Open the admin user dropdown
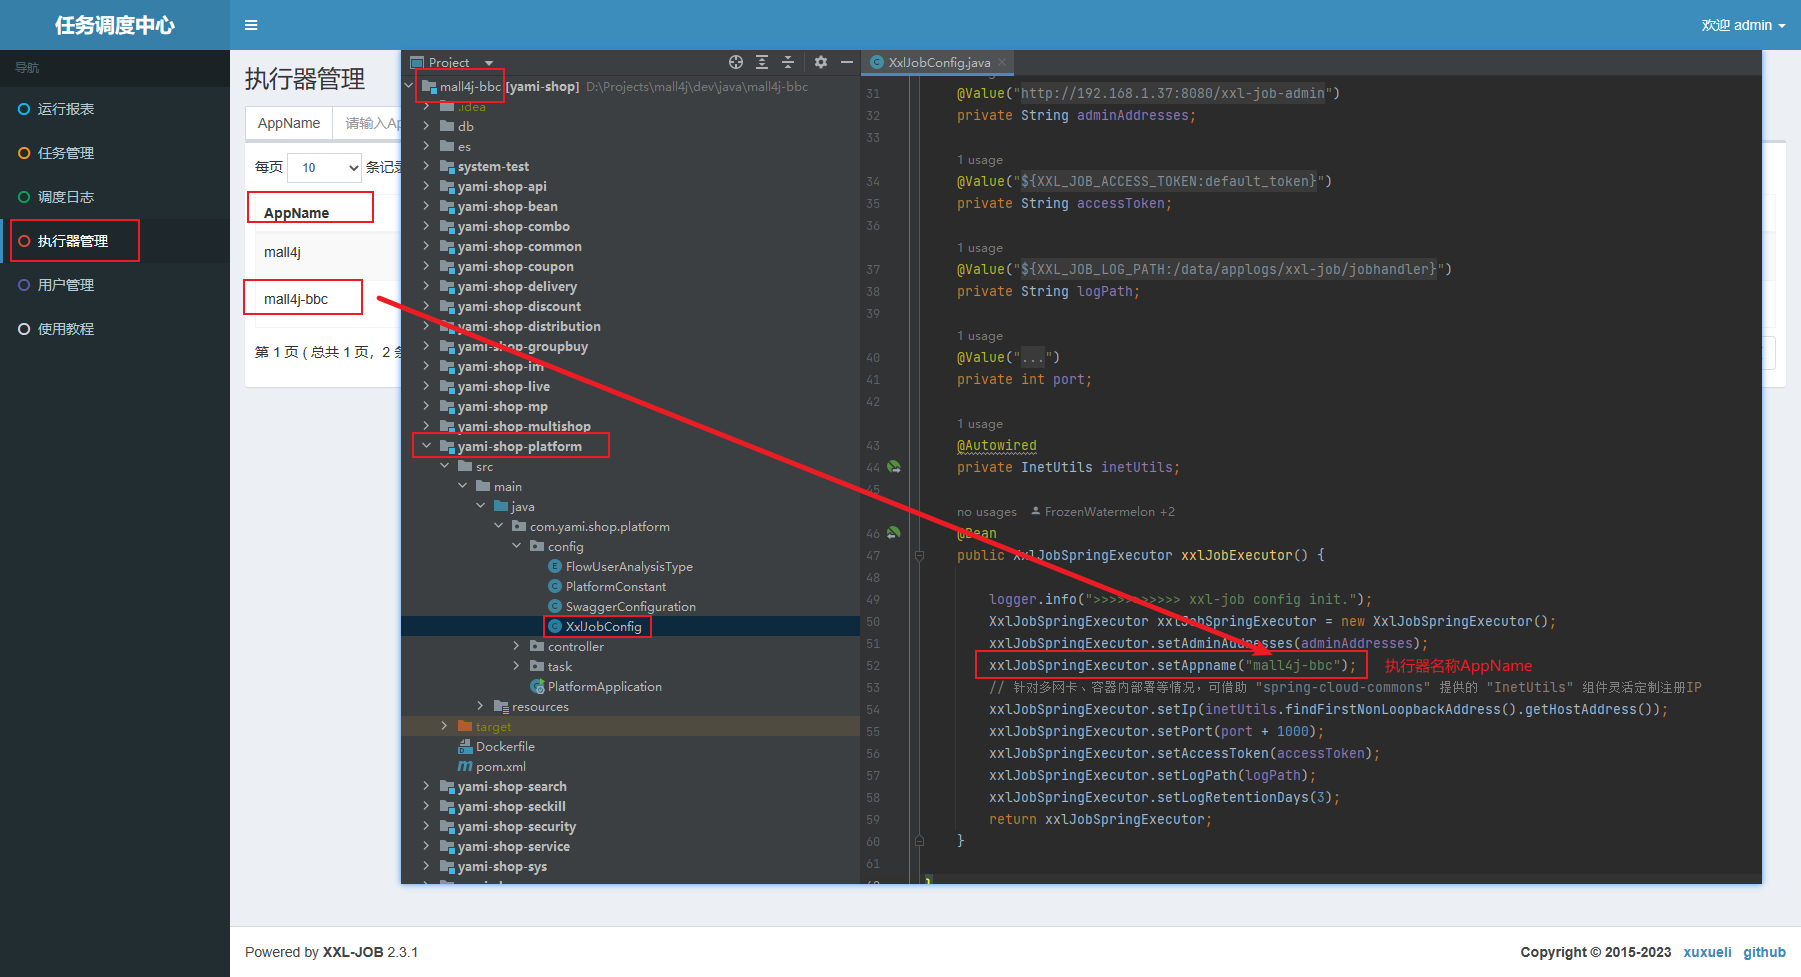Image resolution: width=1801 pixels, height=977 pixels. tap(1743, 25)
